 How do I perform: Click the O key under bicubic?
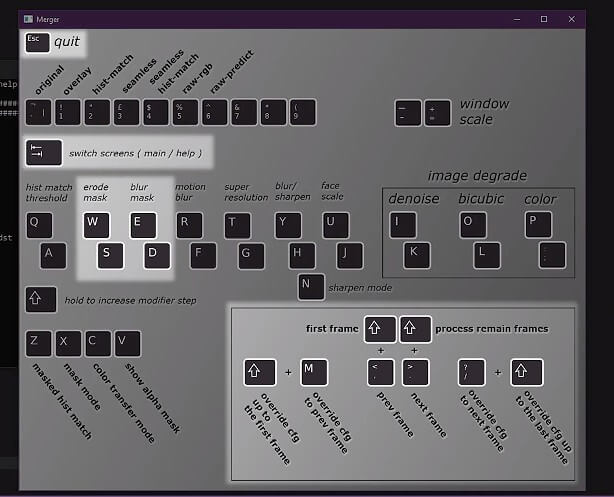(x=473, y=225)
